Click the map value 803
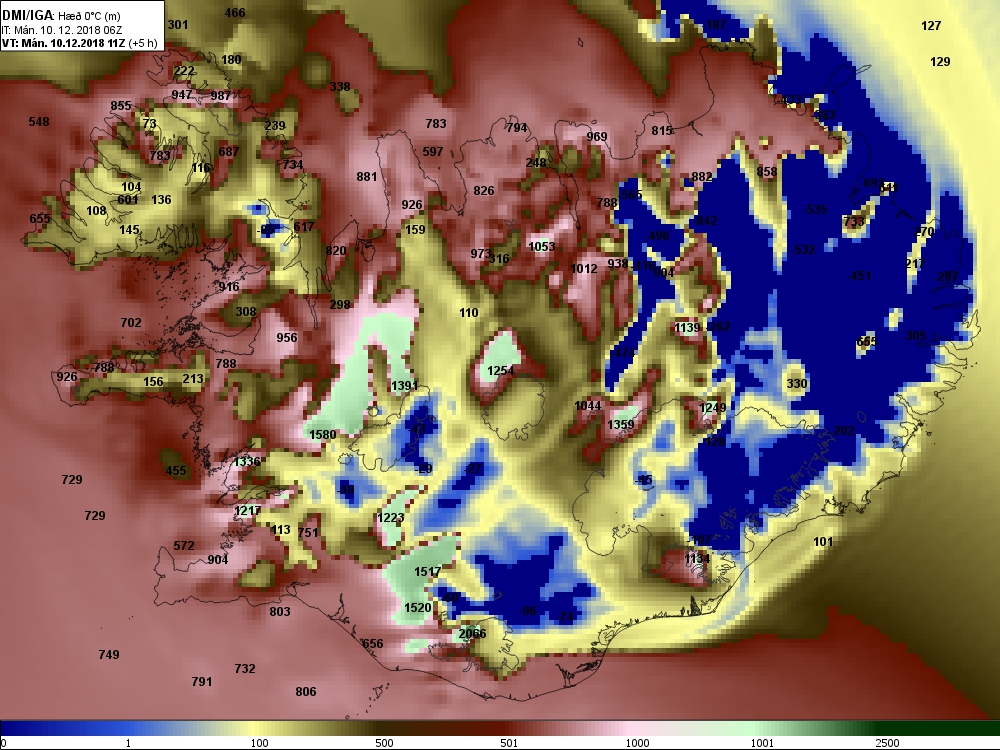 coord(280,612)
